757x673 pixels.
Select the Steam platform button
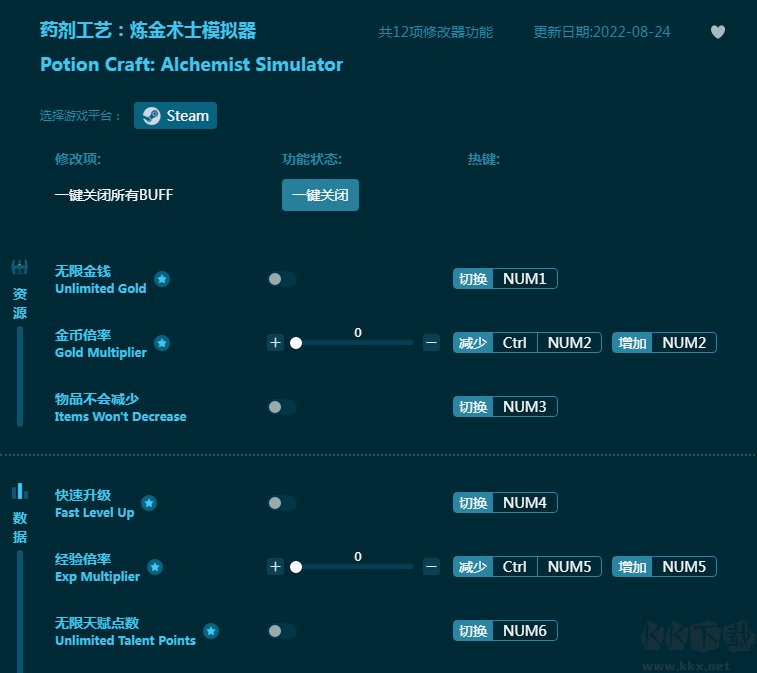pos(176,116)
